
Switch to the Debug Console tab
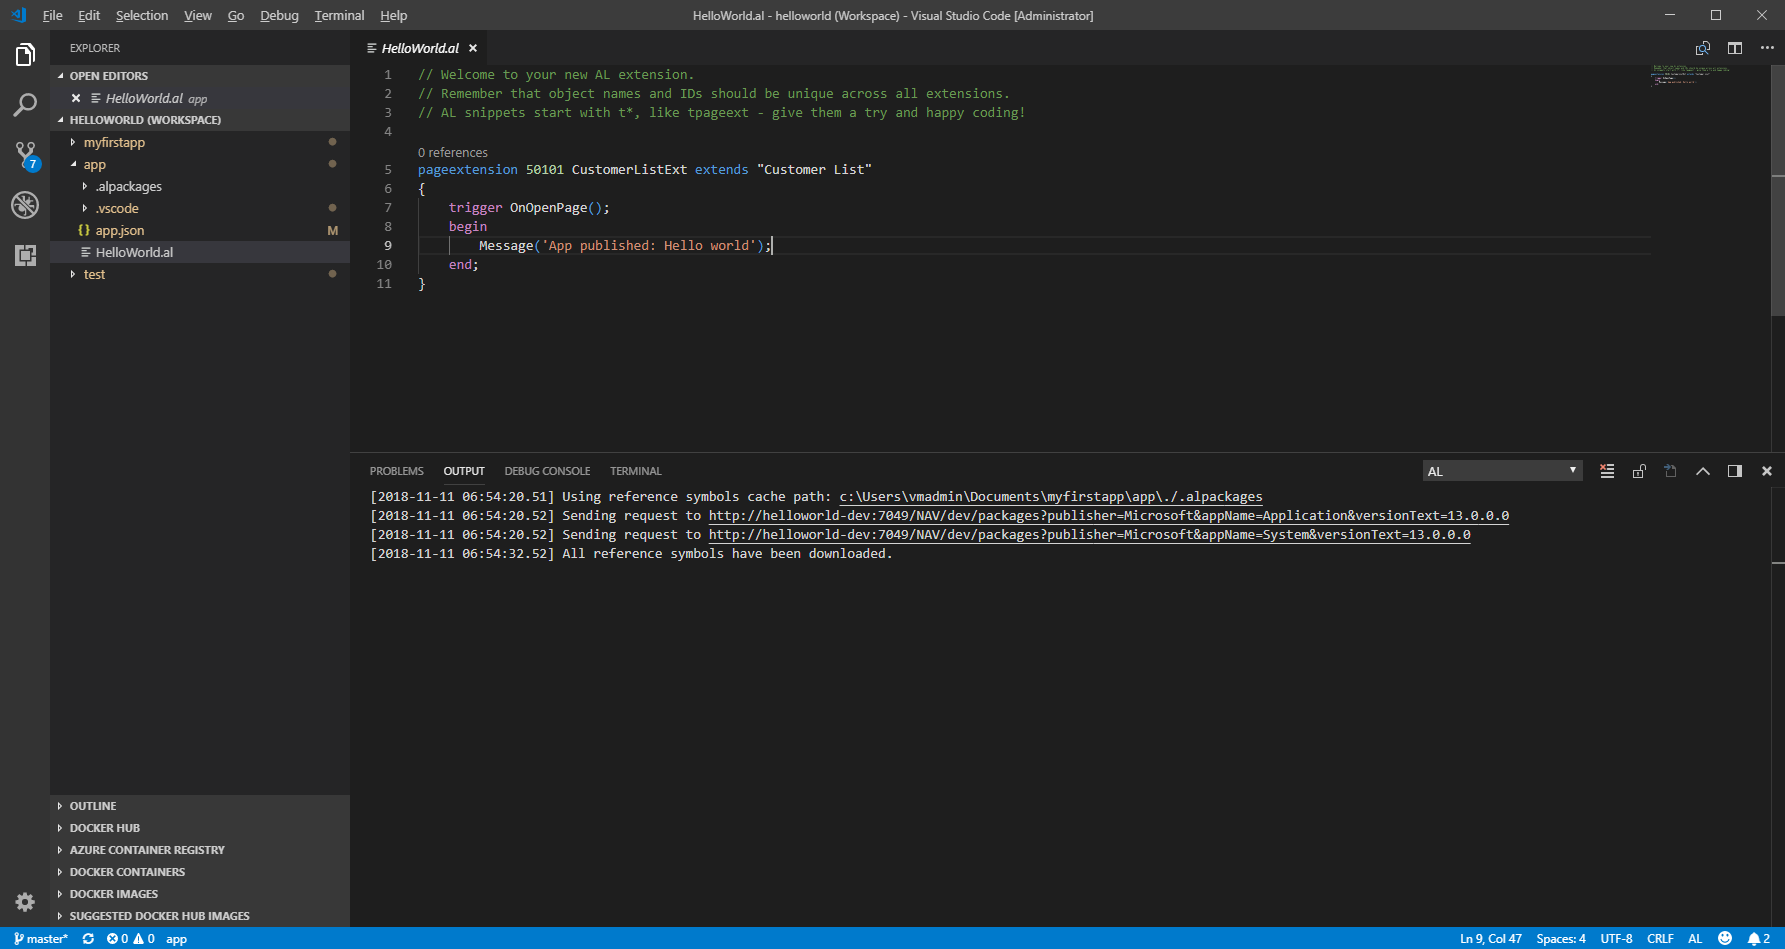[x=547, y=471]
